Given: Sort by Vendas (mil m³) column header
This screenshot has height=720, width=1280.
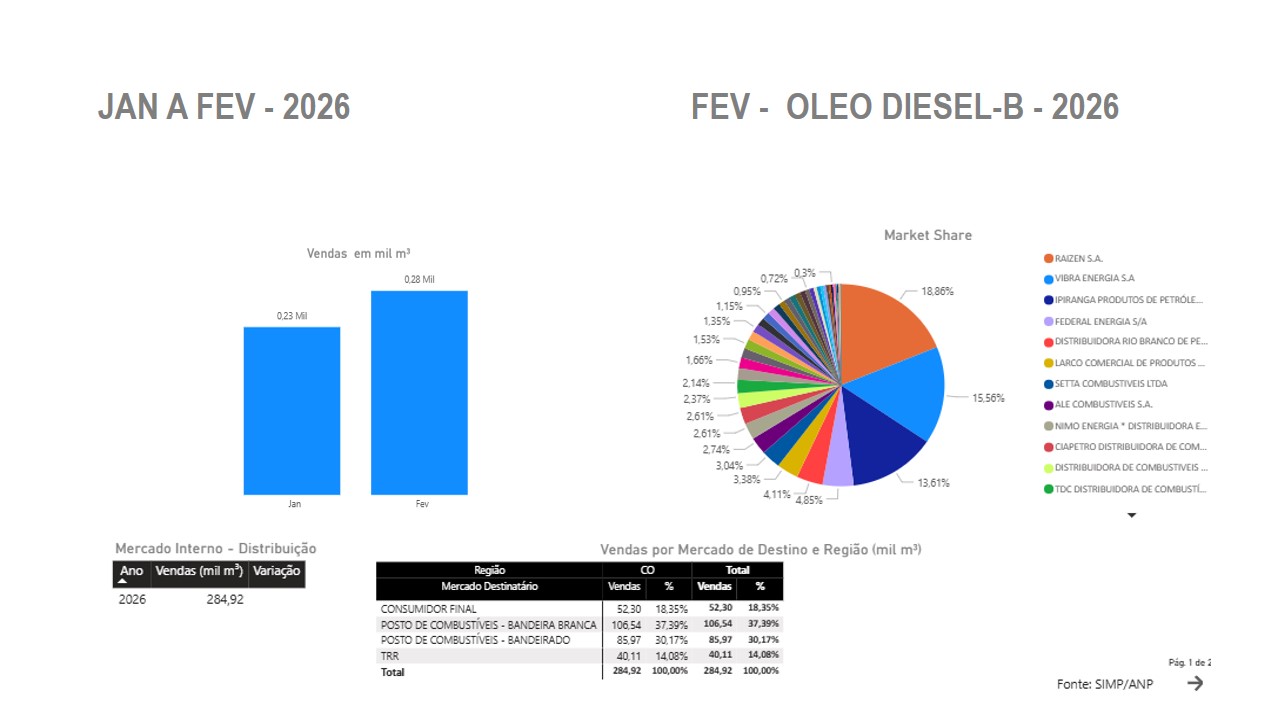Looking at the screenshot, I should click(199, 572).
